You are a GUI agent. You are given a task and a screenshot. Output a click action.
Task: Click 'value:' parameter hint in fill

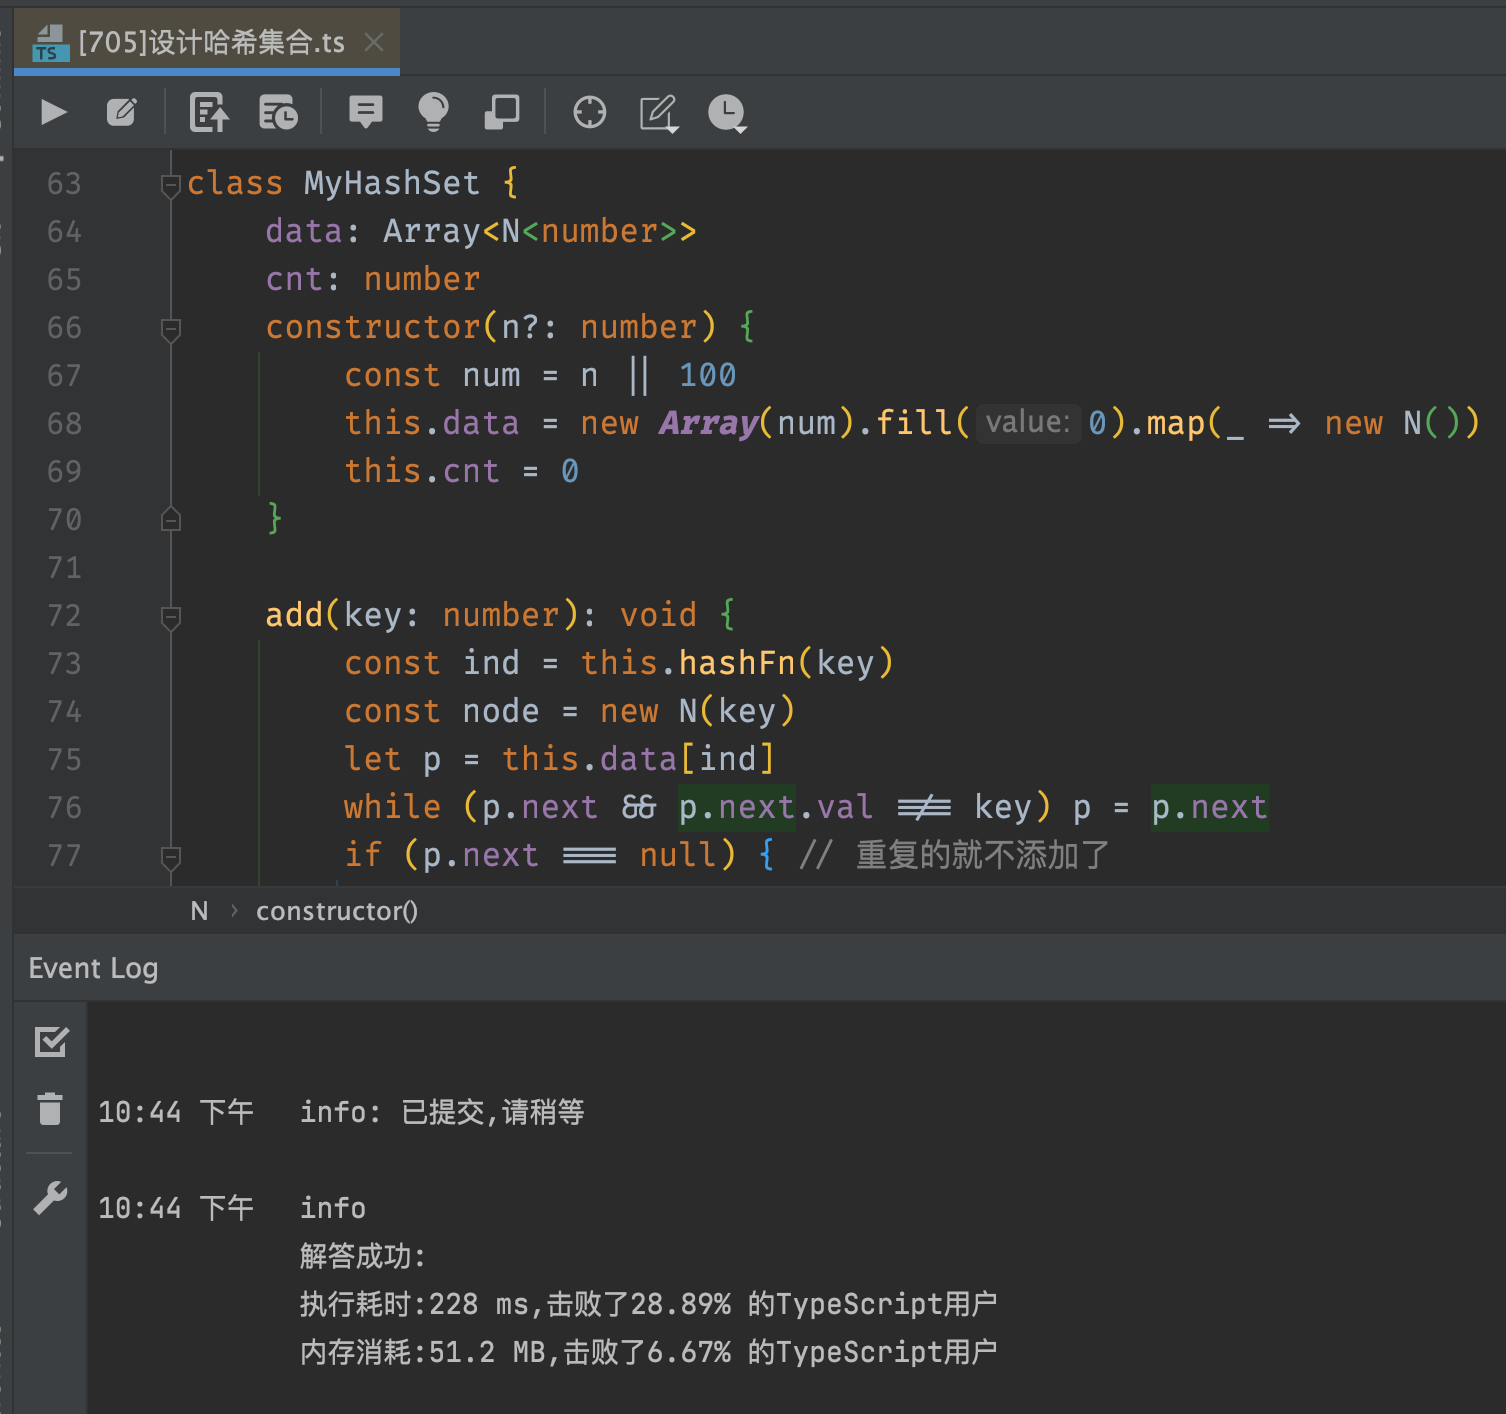pyautogui.click(x=1028, y=422)
